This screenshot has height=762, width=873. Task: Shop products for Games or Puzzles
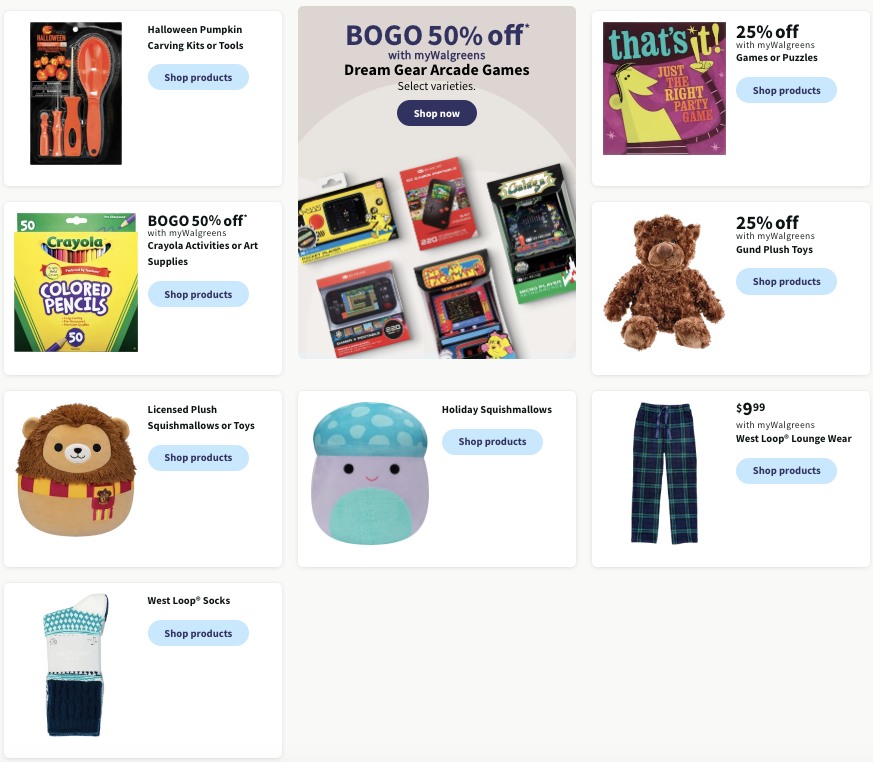click(x=786, y=90)
